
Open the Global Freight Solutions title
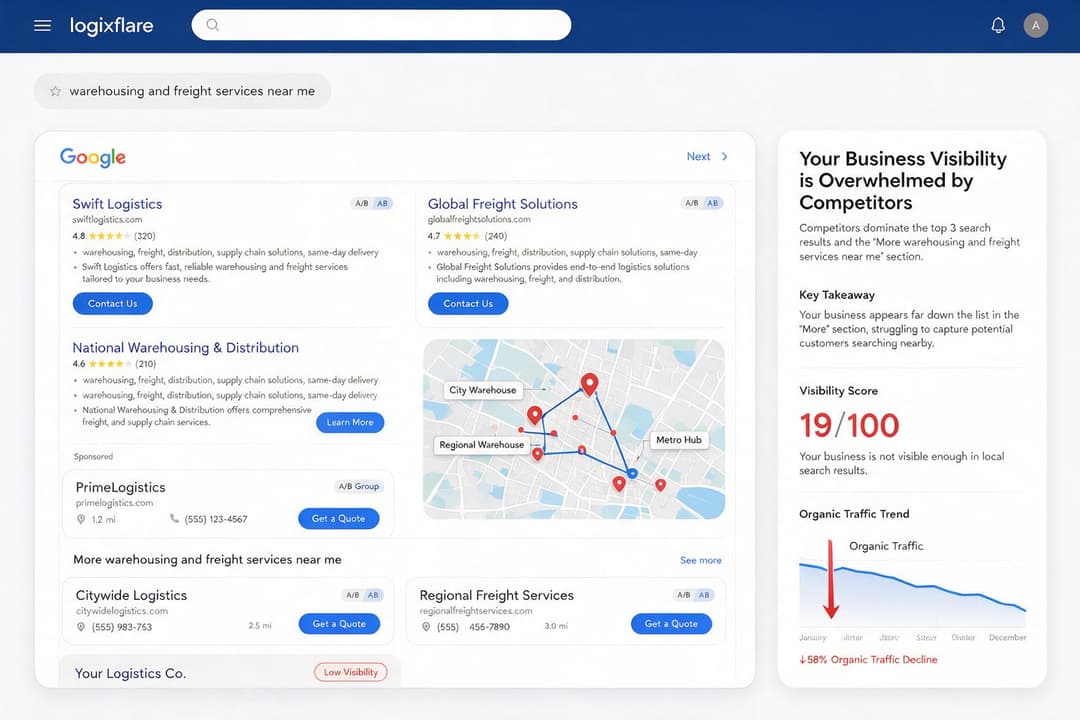pyautogui.click(x=503, y=204)
